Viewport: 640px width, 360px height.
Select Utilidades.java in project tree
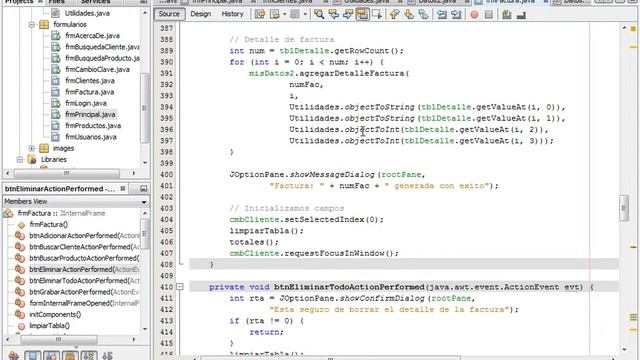tap(87, 13)
